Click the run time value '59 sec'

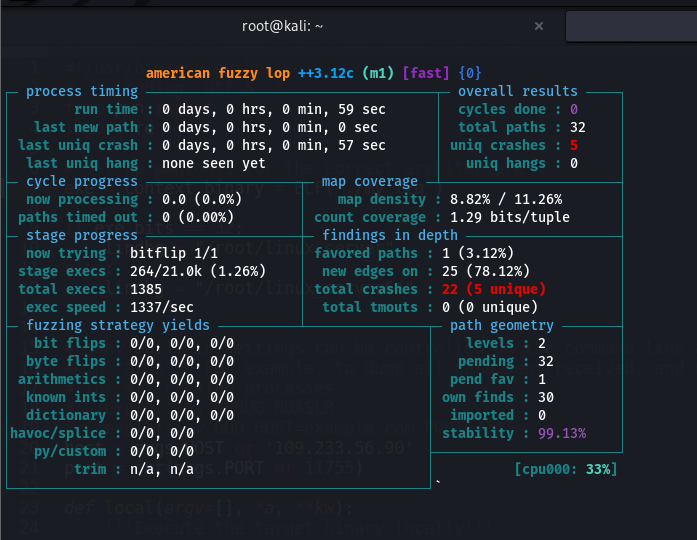click(362, 109)
